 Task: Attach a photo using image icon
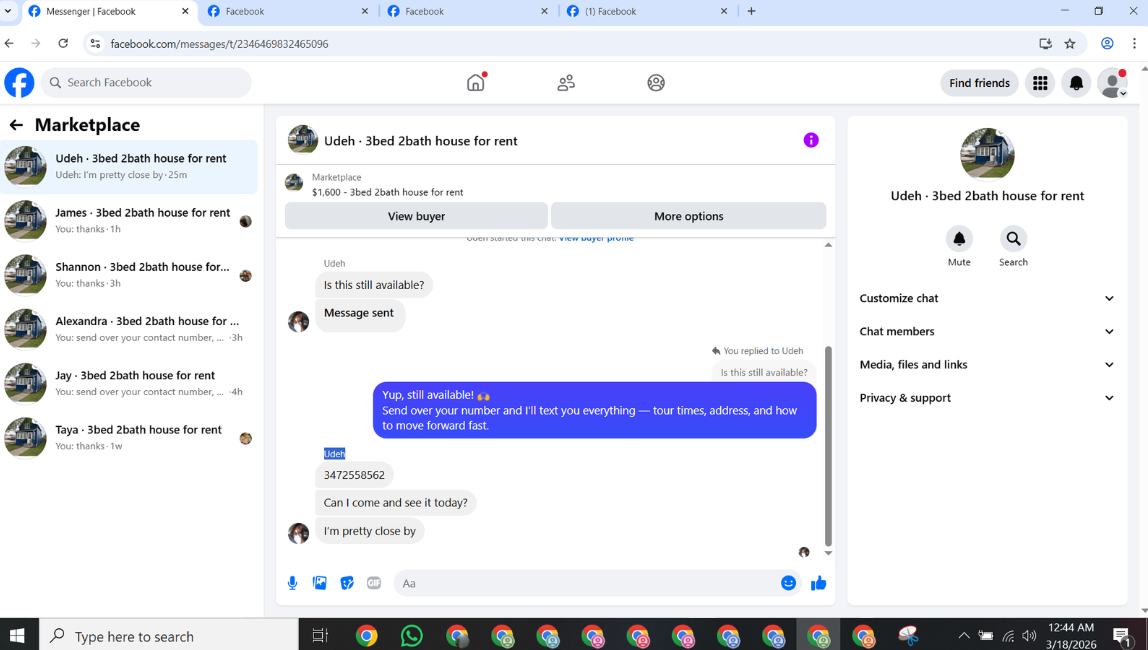click(320, 583)
